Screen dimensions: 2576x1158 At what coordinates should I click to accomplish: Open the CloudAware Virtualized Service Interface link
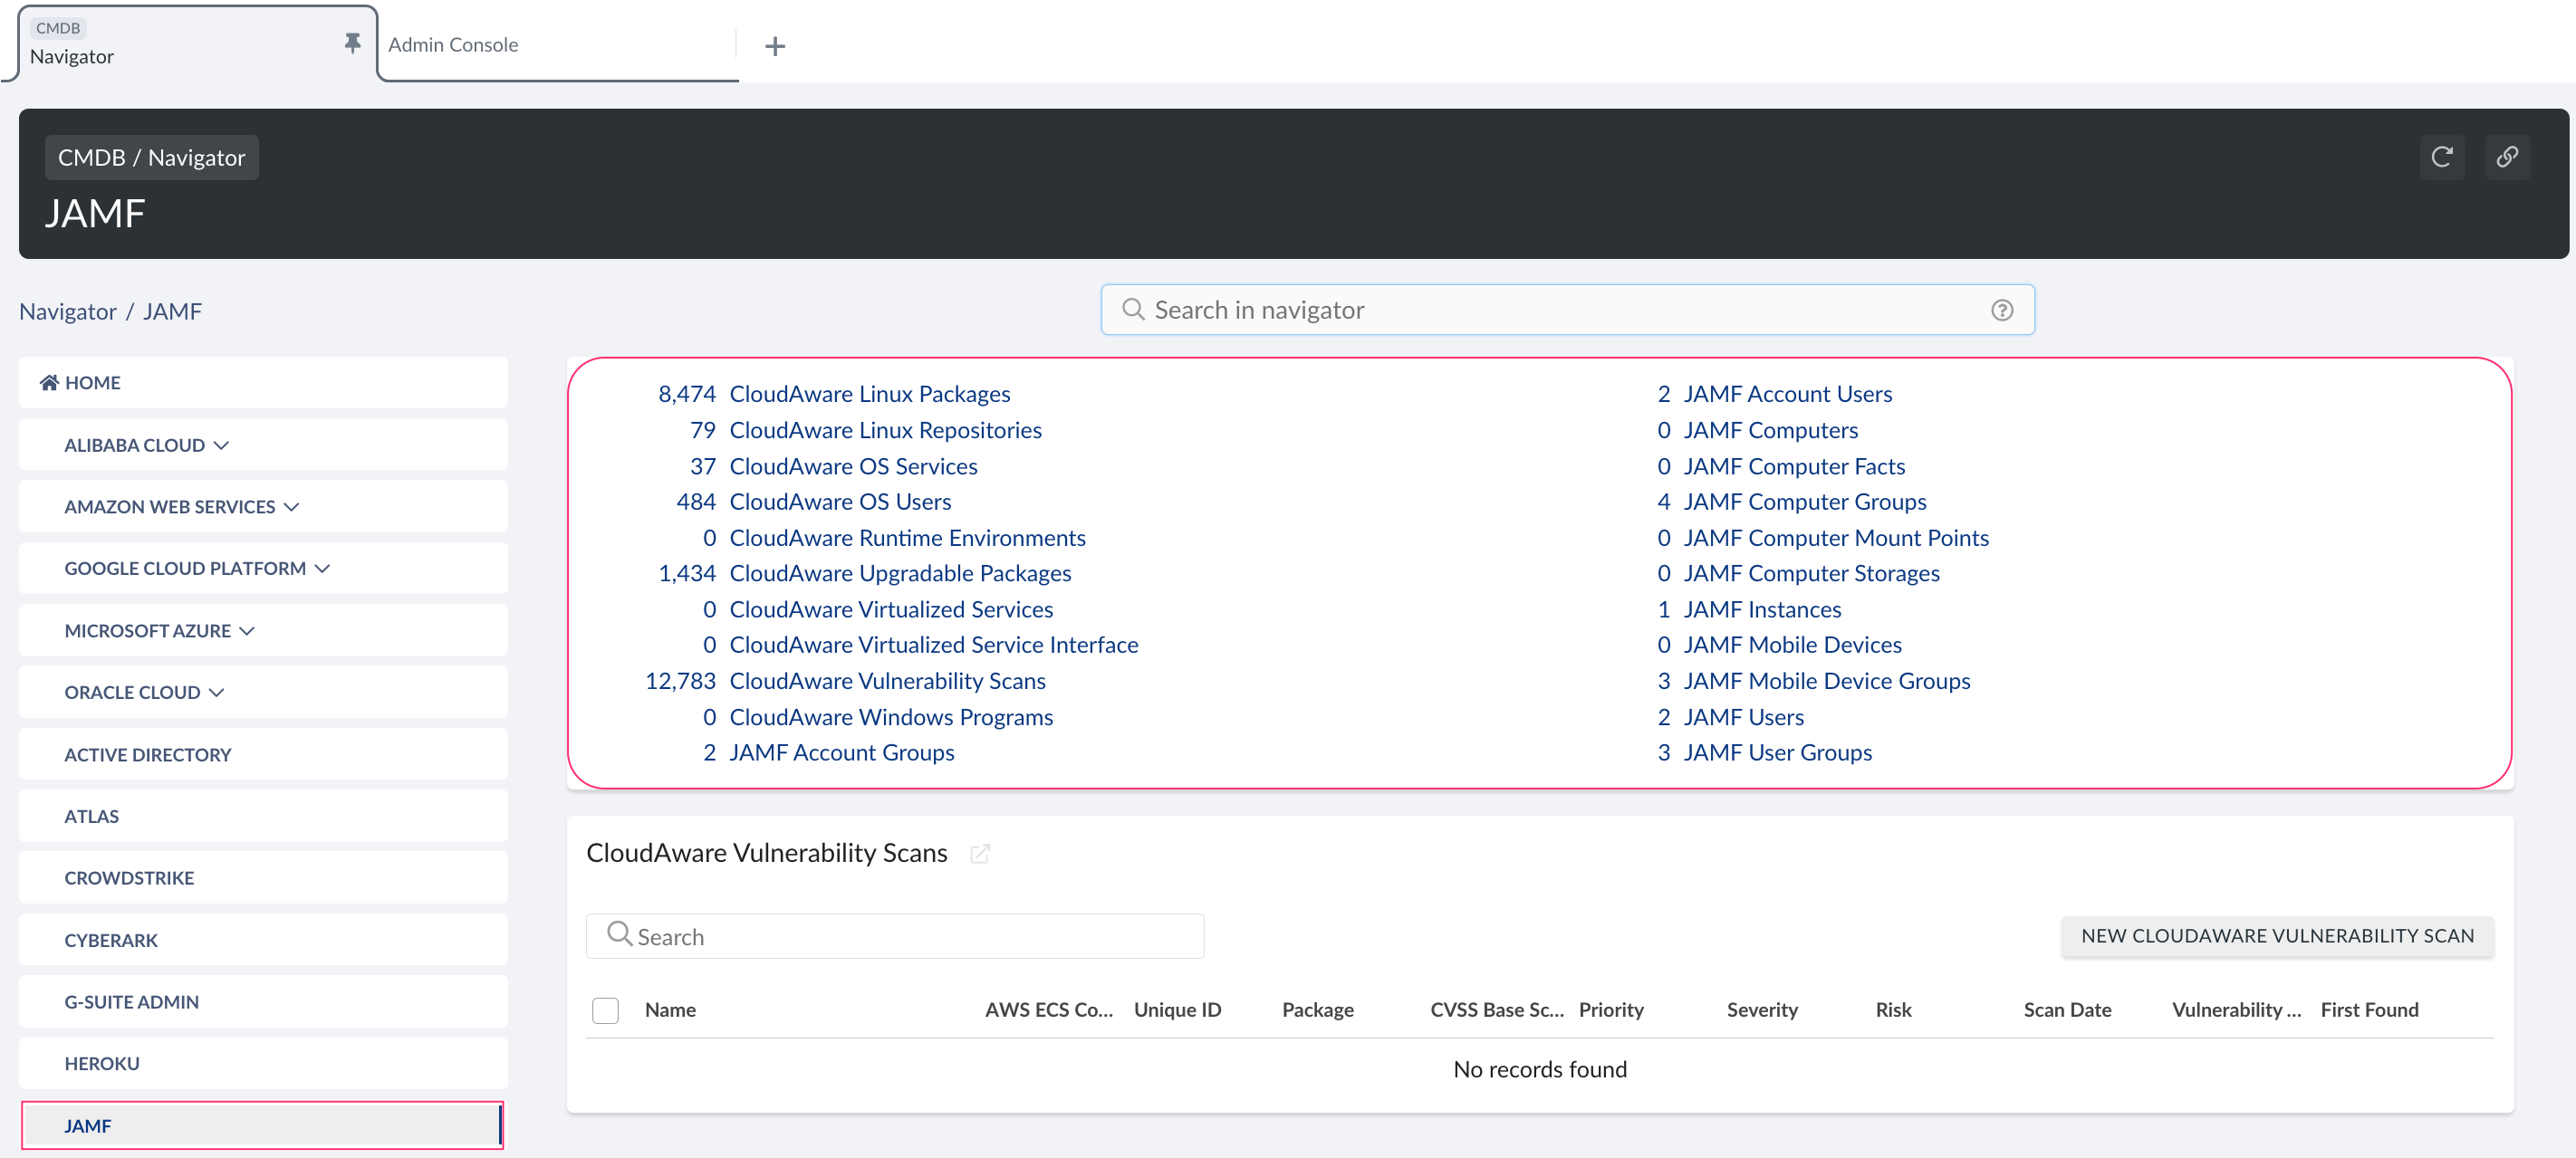[x=934, y=645]
